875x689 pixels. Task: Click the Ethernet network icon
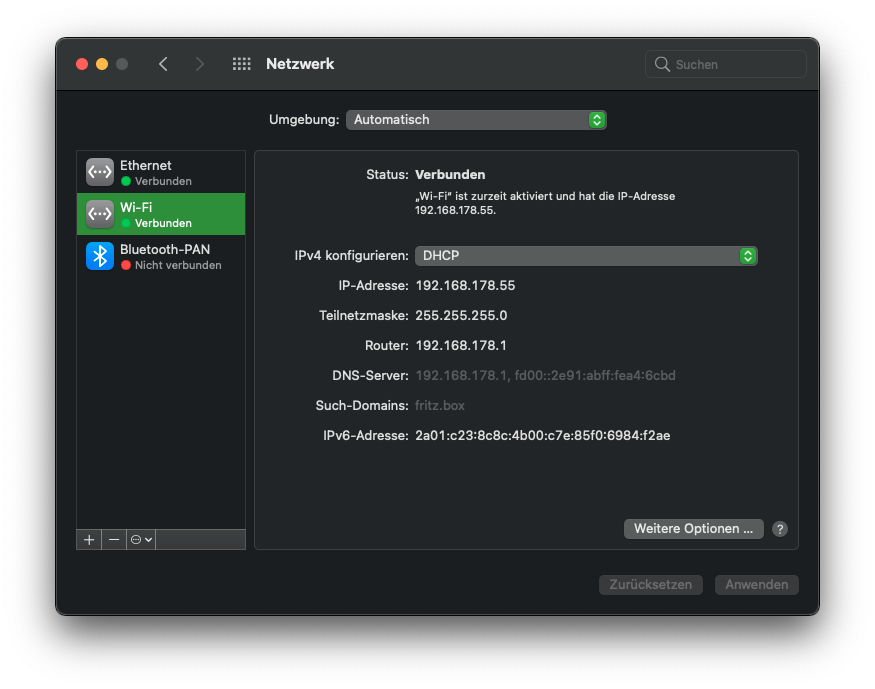(x=100, y=172)
